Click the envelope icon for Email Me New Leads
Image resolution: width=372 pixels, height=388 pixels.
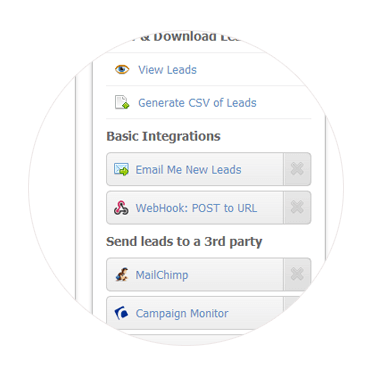coord(121,169)
